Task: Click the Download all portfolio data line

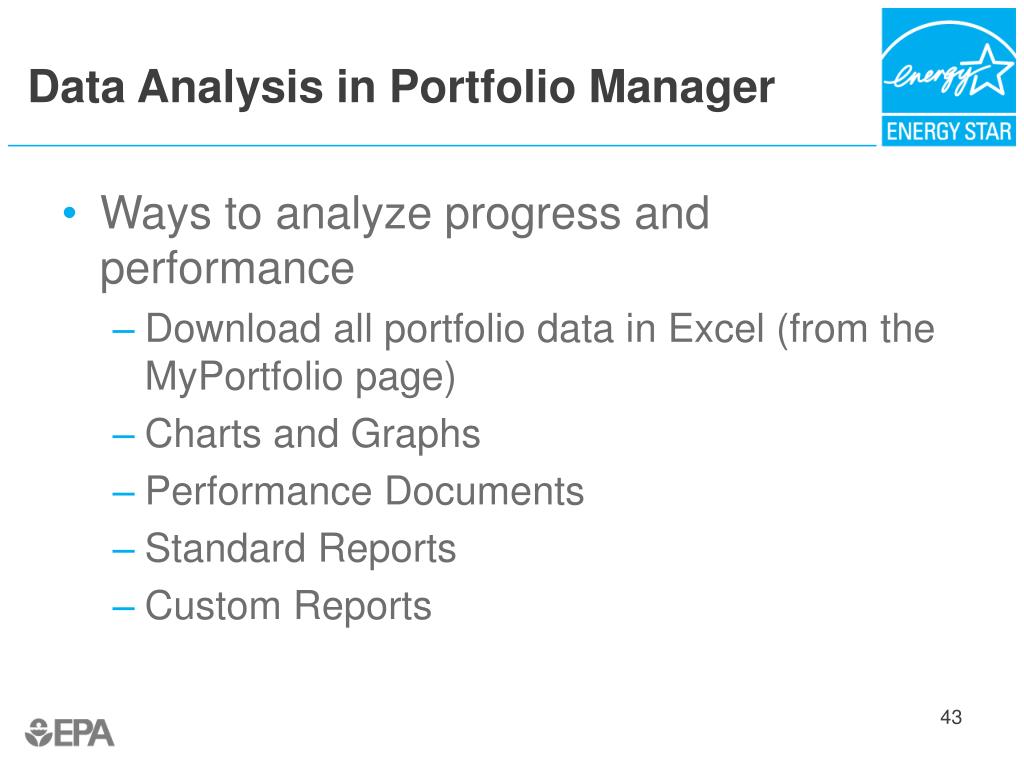Action: [540, 328]
